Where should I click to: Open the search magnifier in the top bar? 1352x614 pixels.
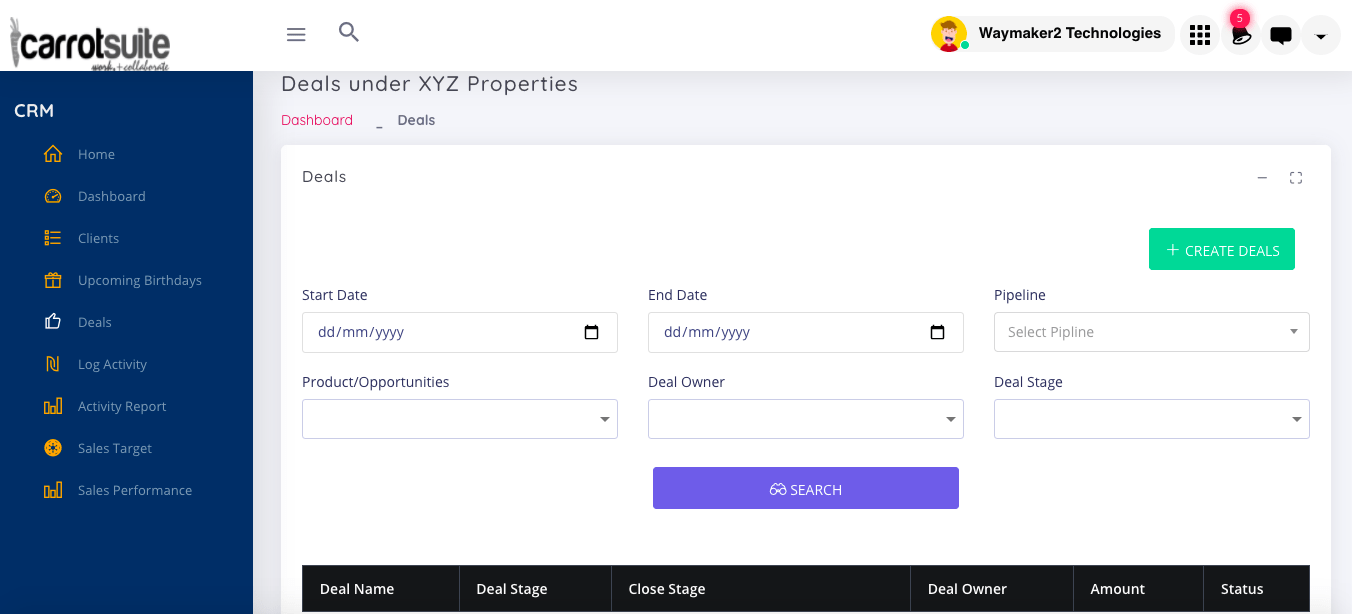pyautogui.click(x=348, y=32)
